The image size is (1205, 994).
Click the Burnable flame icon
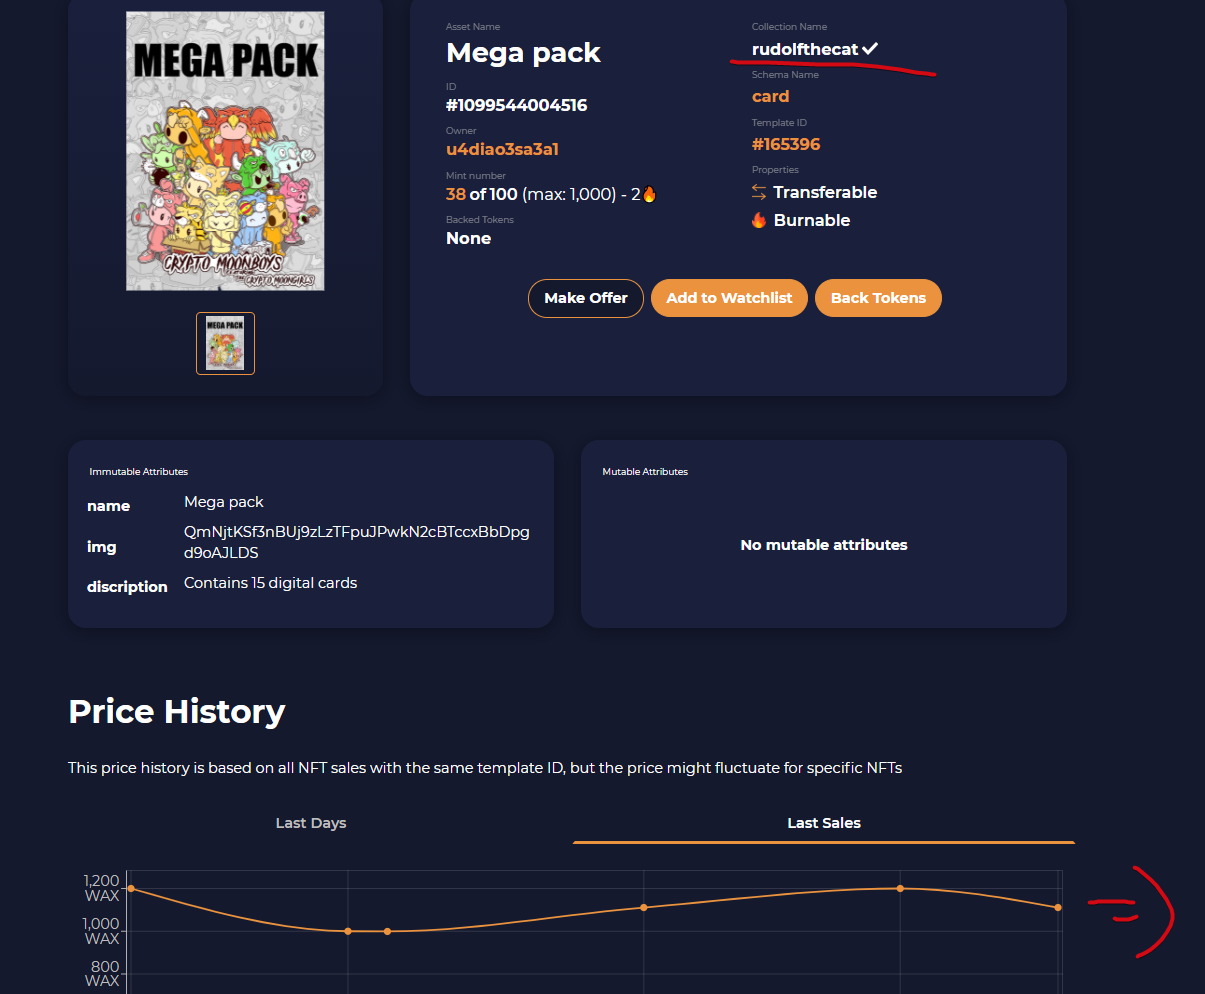click(759, 220)
